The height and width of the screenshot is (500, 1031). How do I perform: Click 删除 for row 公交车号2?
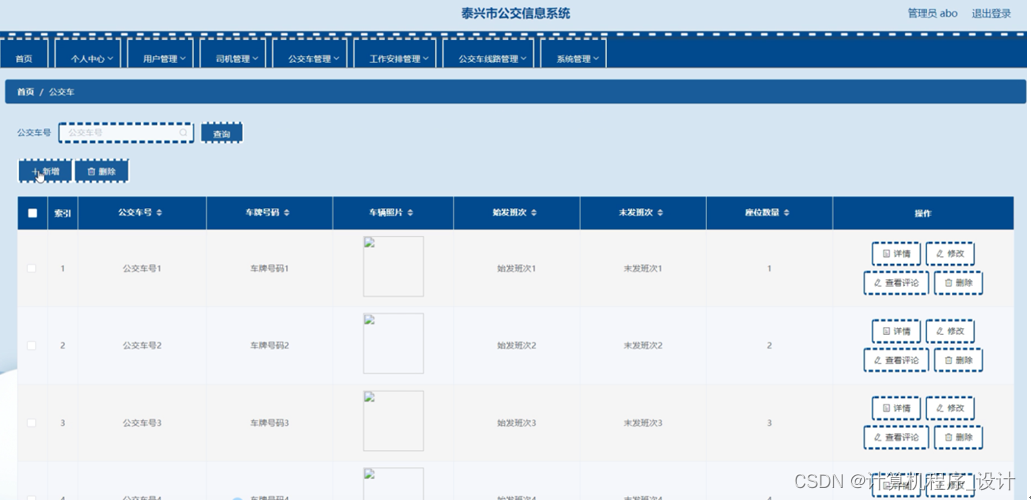point(958,360)
